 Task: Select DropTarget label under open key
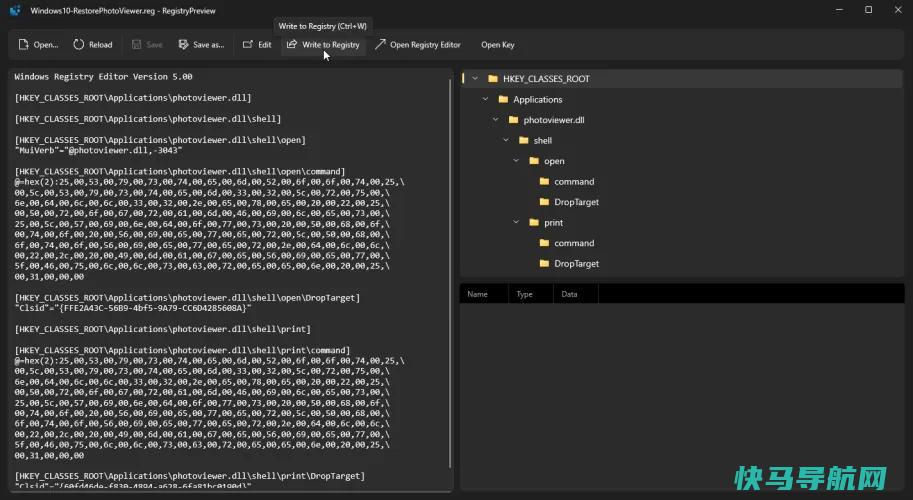pyautogui.click(x=576, y=202)
